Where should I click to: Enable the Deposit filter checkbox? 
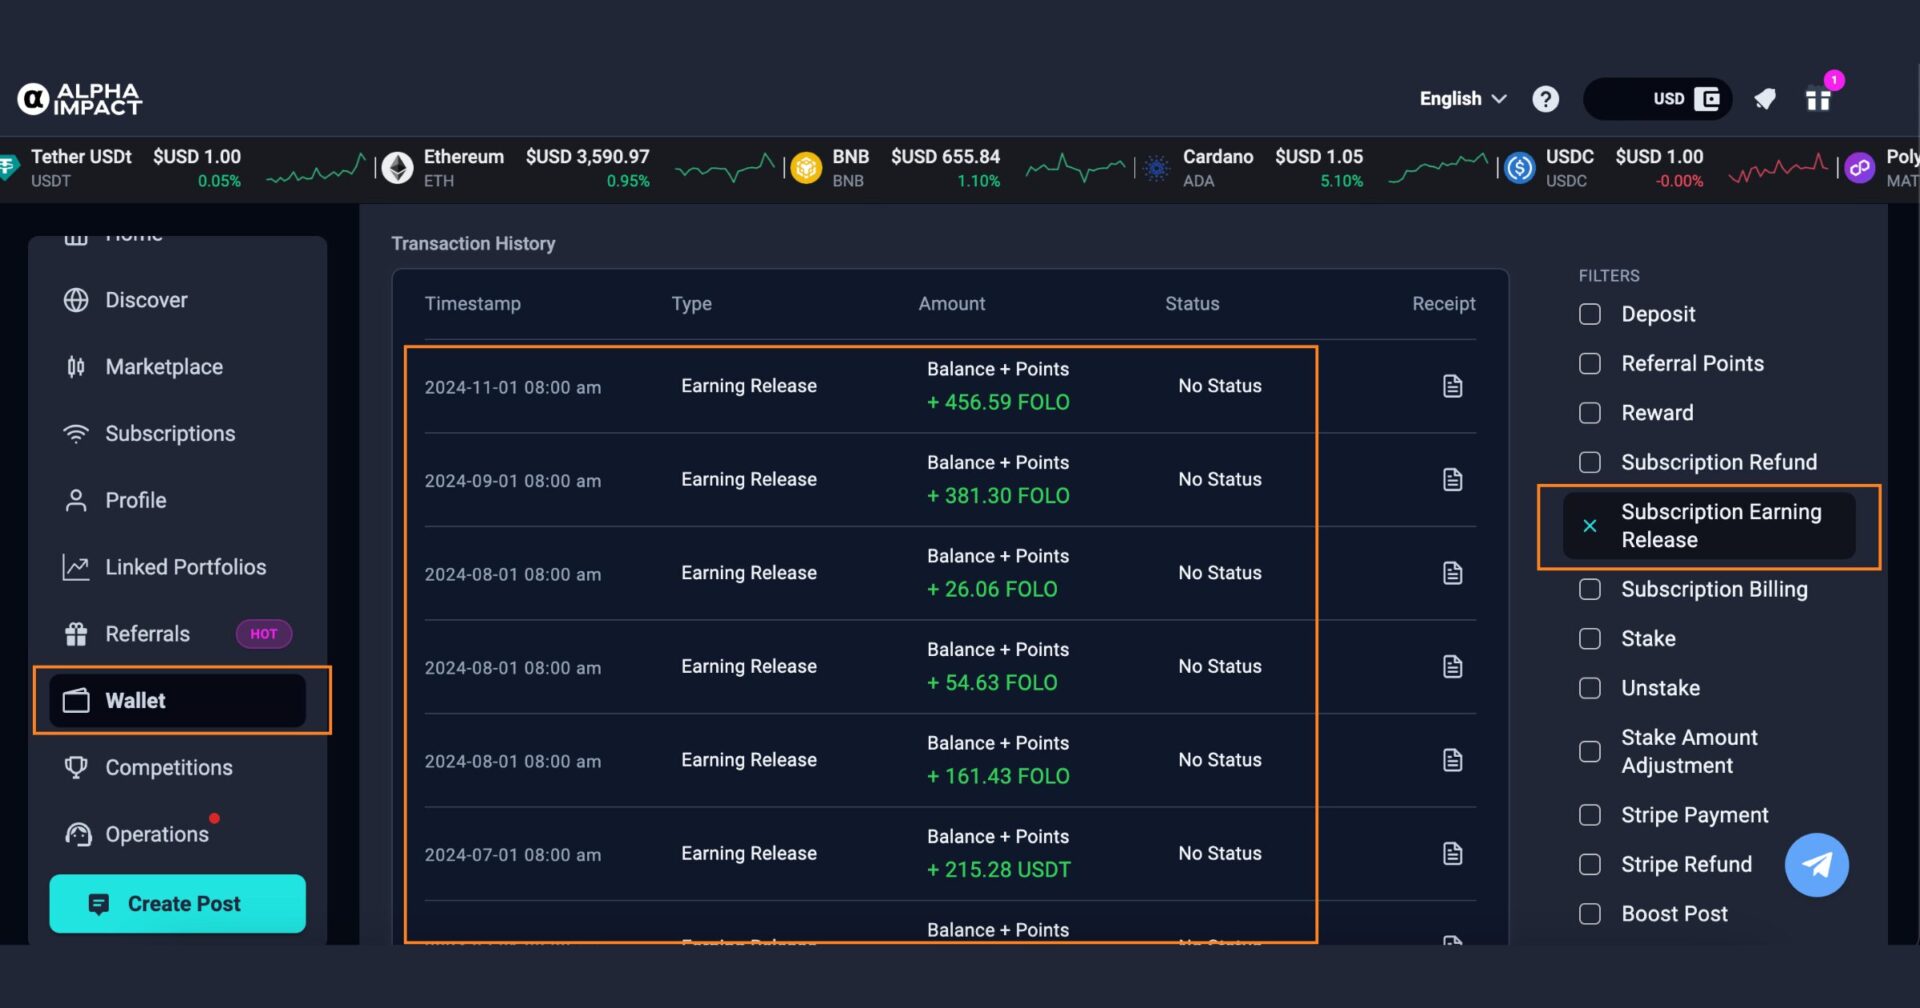pyautogui.click(x=1590, y=314)
